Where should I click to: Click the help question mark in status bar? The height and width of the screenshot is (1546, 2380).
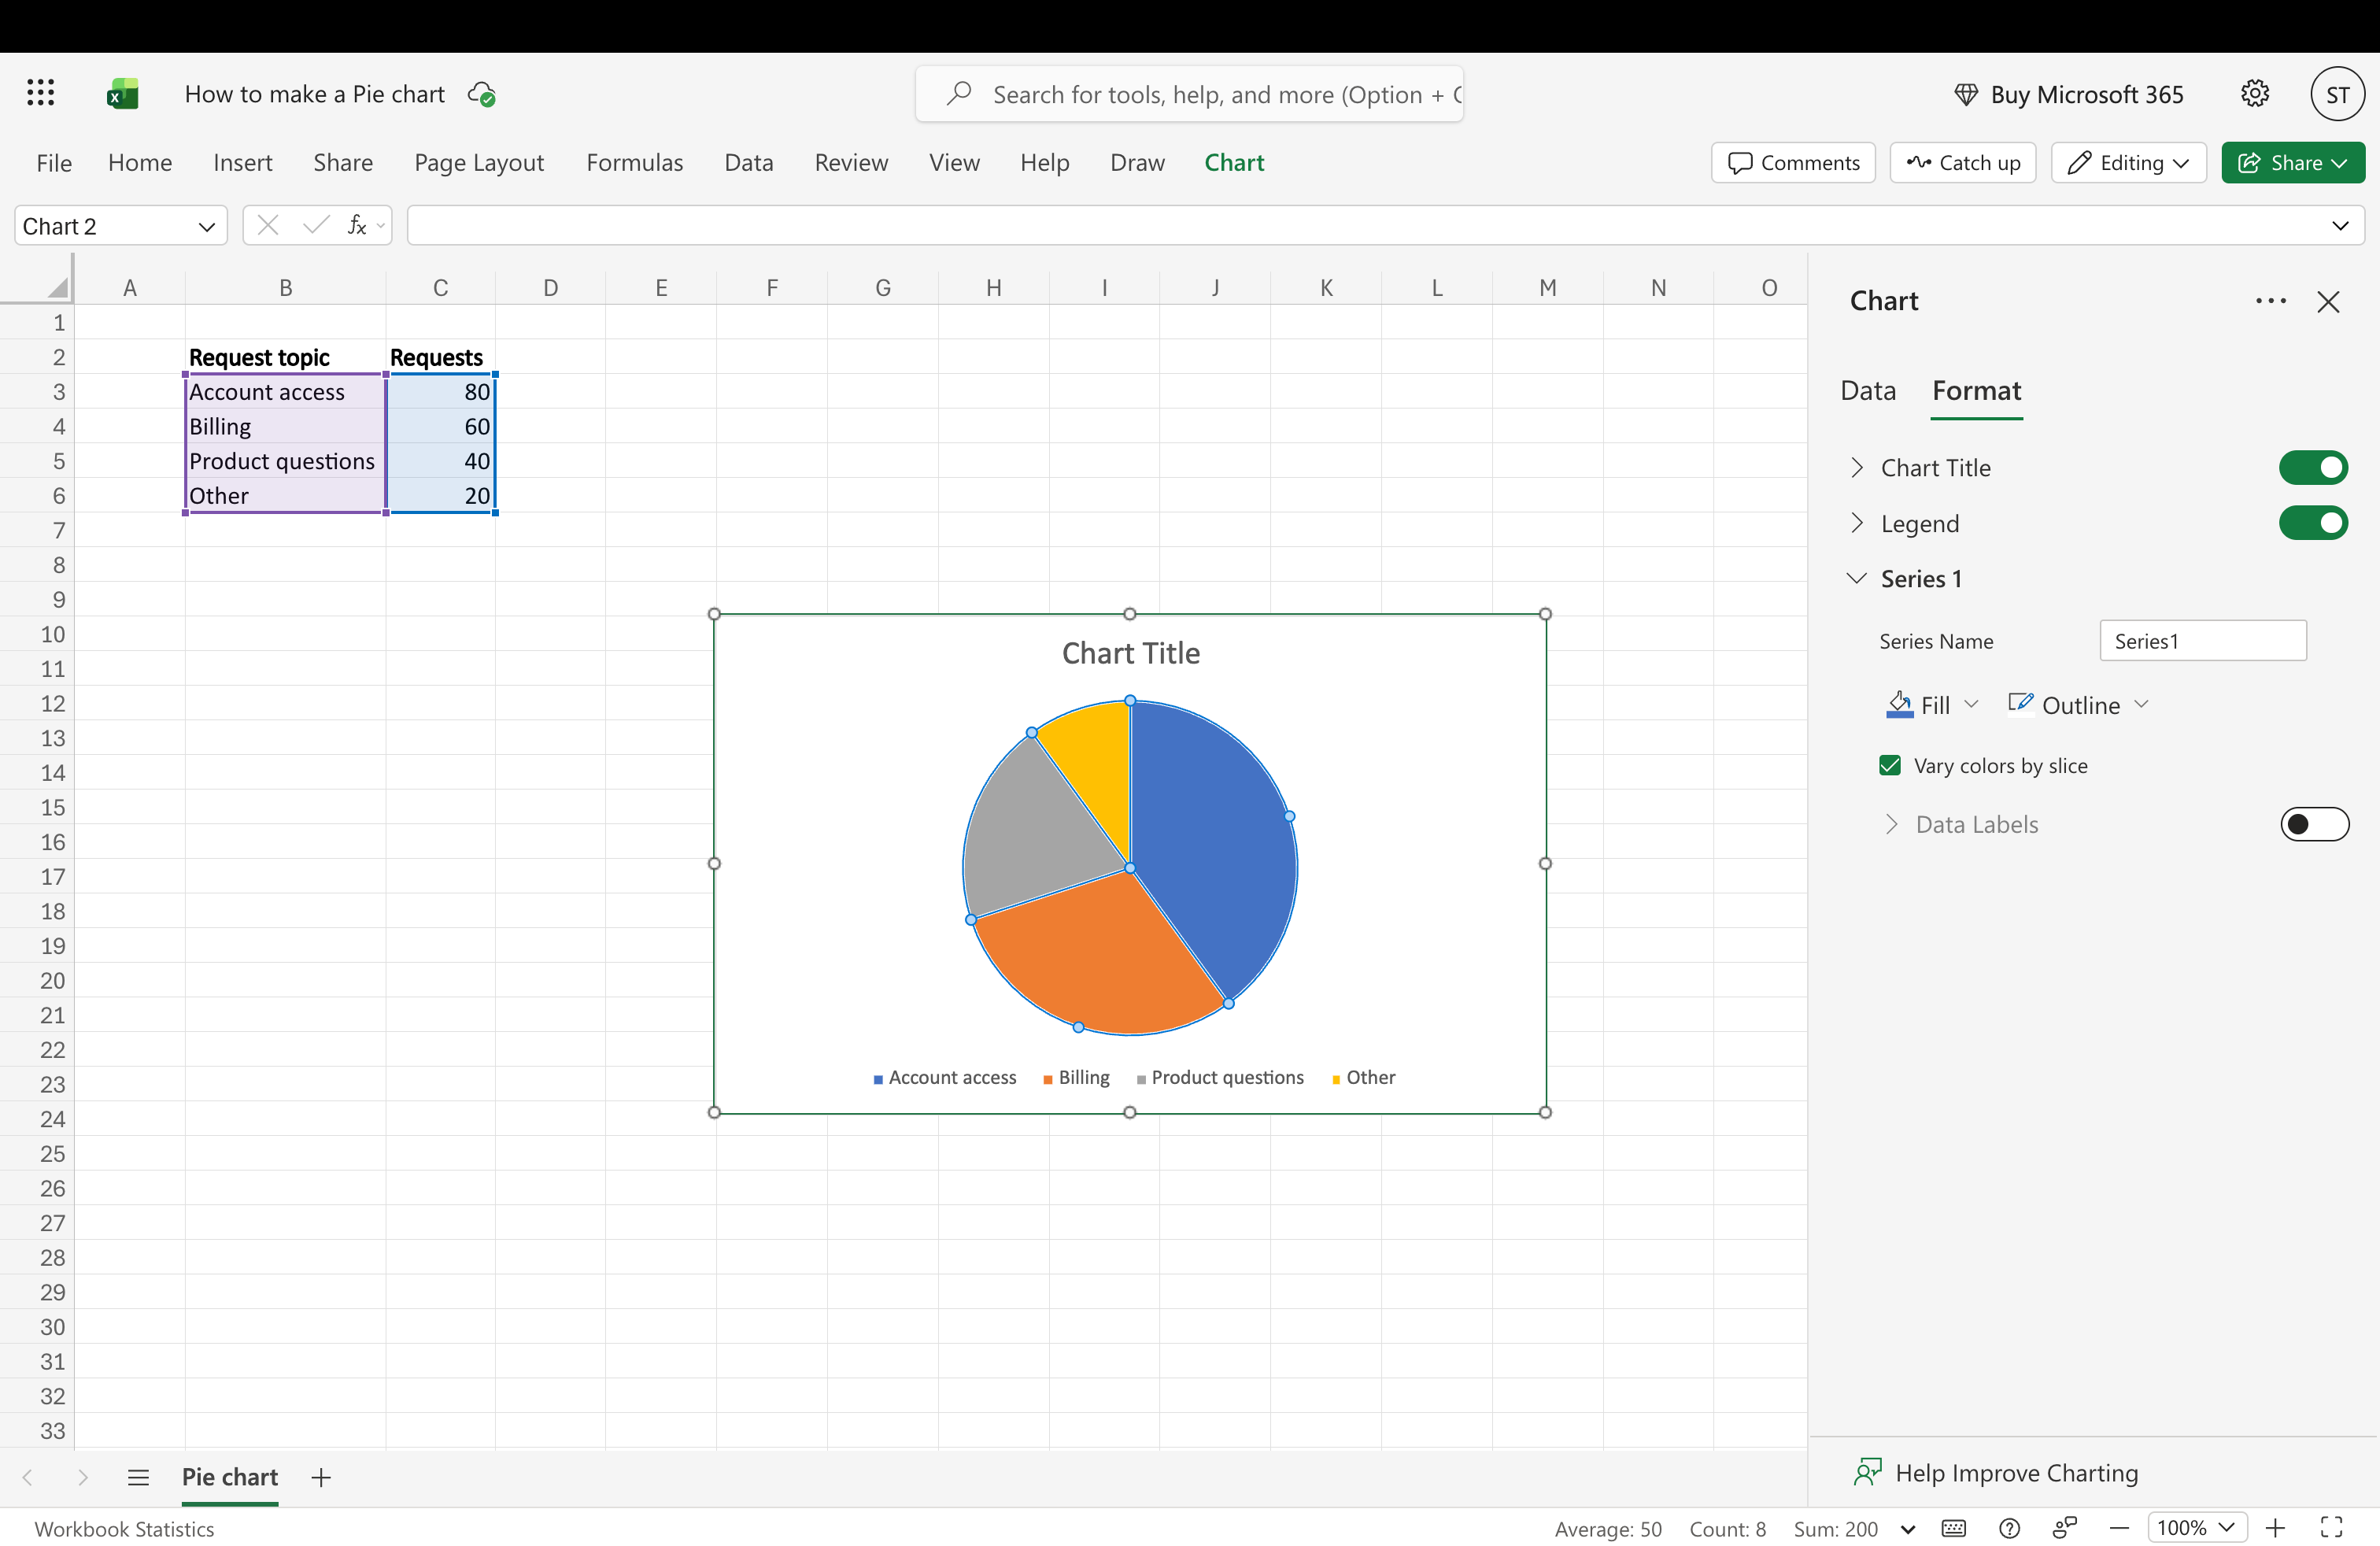2009,1527
